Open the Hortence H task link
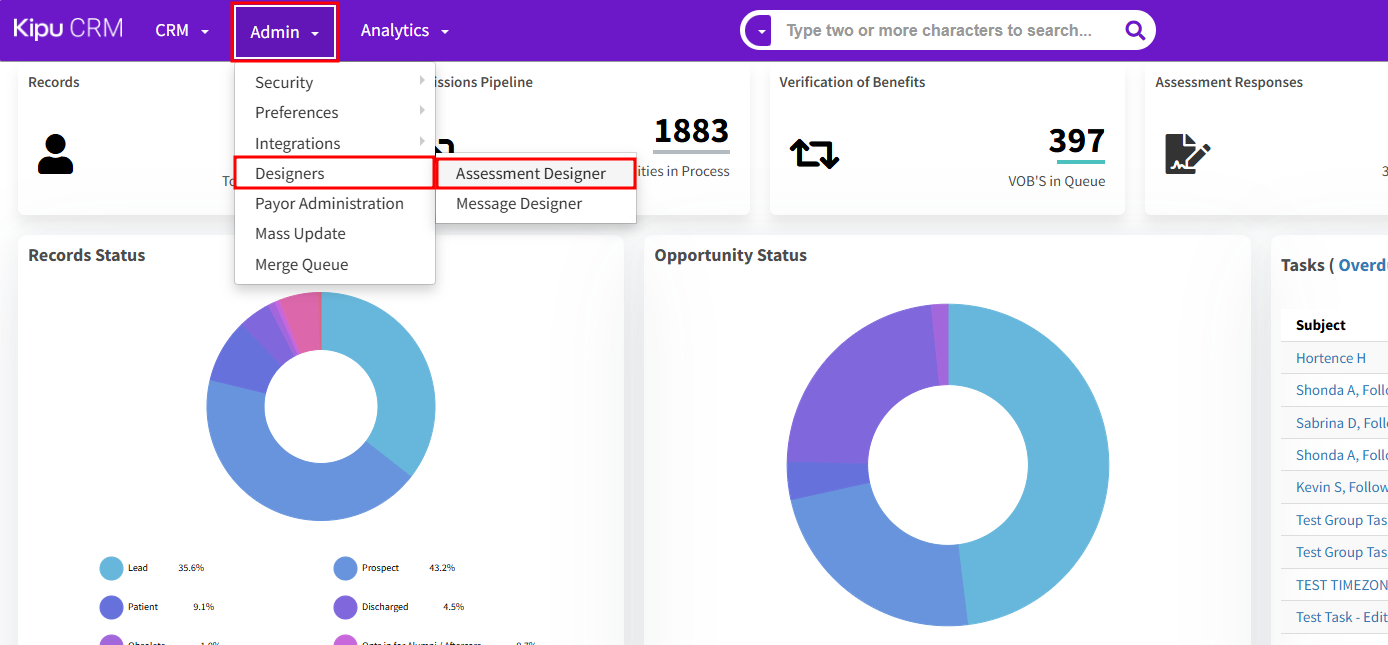 tap(1330, 358)
